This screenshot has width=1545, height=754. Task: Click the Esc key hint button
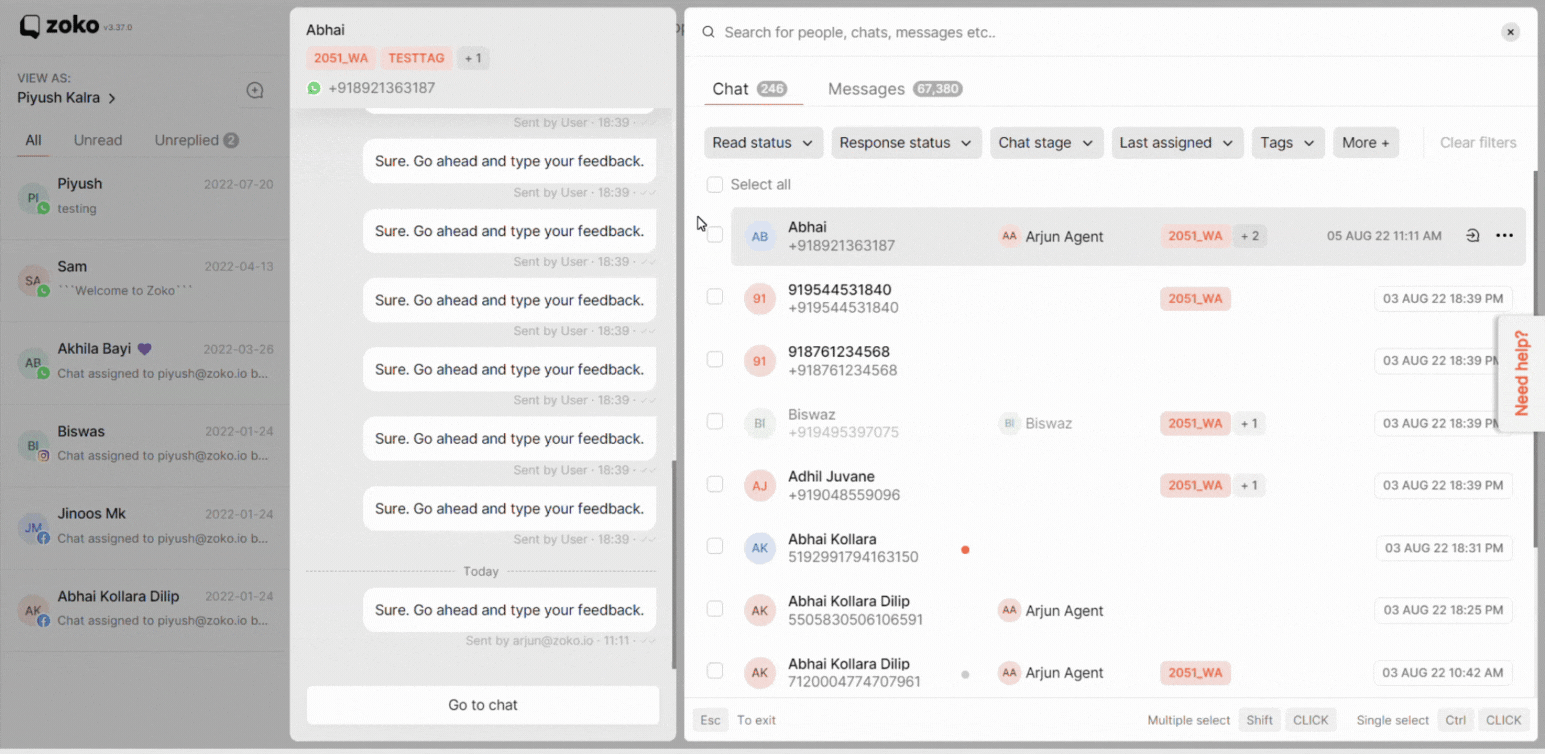[x=710, y=720]
